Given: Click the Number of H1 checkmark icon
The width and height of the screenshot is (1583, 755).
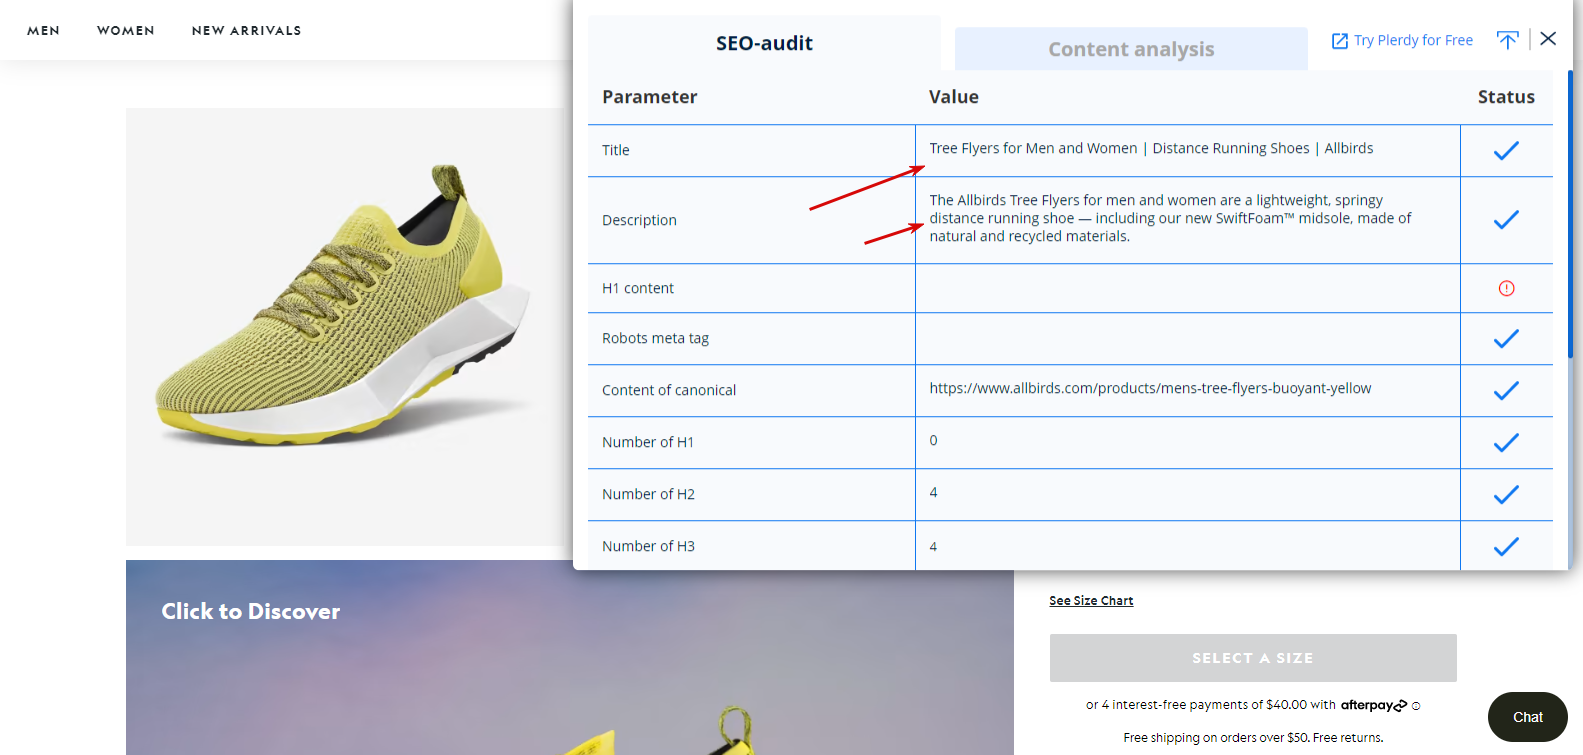Looking at the screenshot, I should click(1506, 443).
